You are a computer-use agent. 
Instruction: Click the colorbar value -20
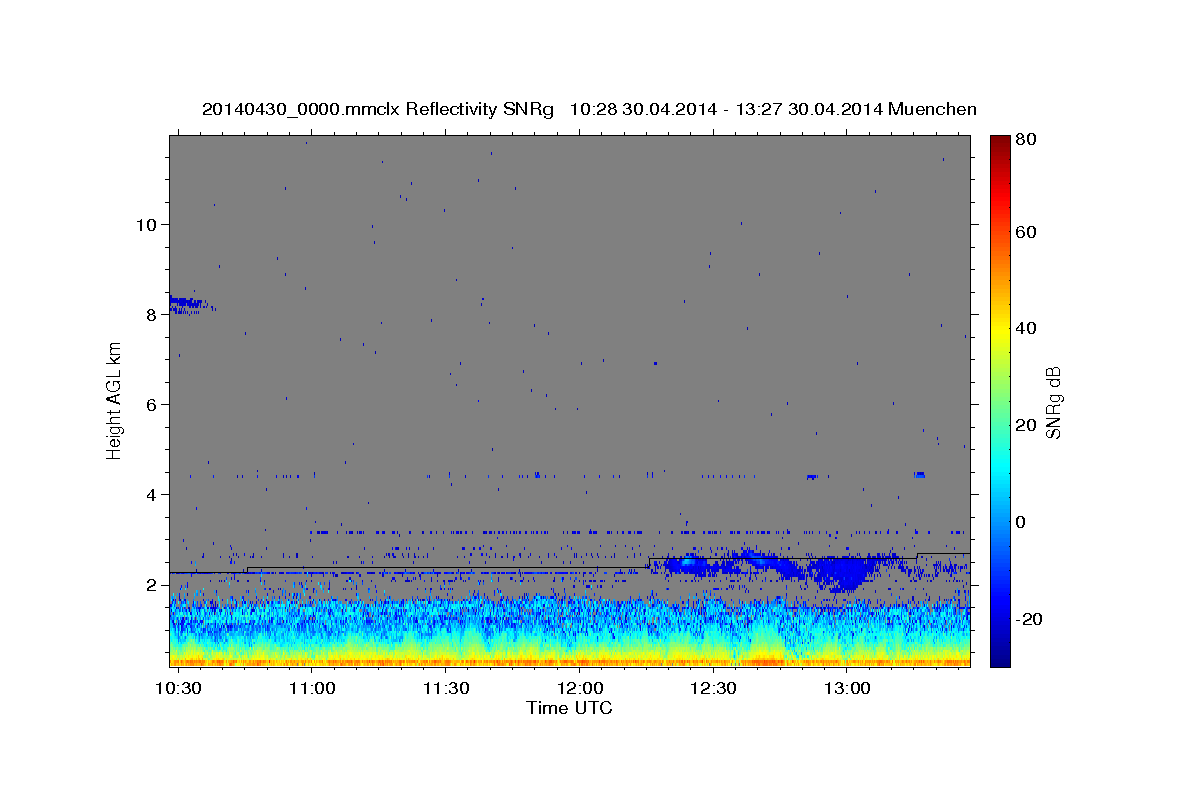(1031, 619)
